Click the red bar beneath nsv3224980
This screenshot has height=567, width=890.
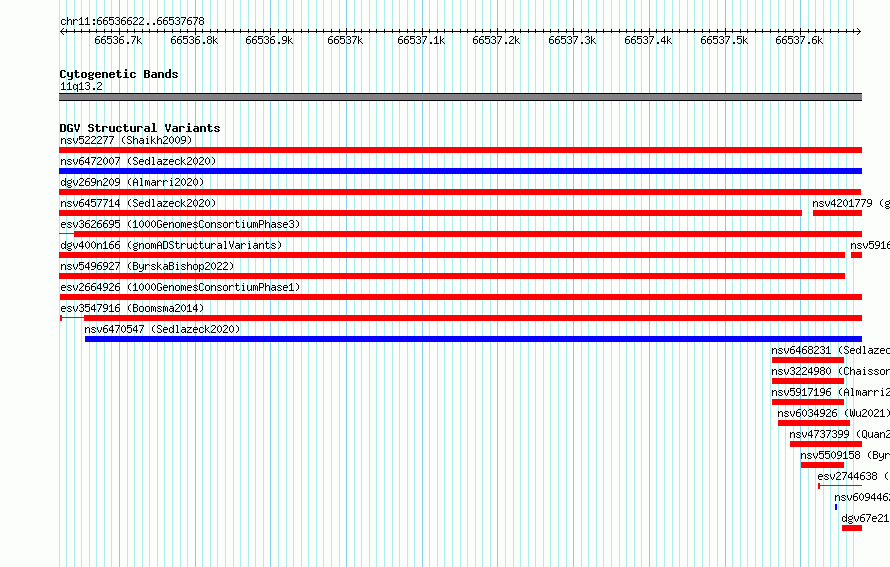[808, 381]
